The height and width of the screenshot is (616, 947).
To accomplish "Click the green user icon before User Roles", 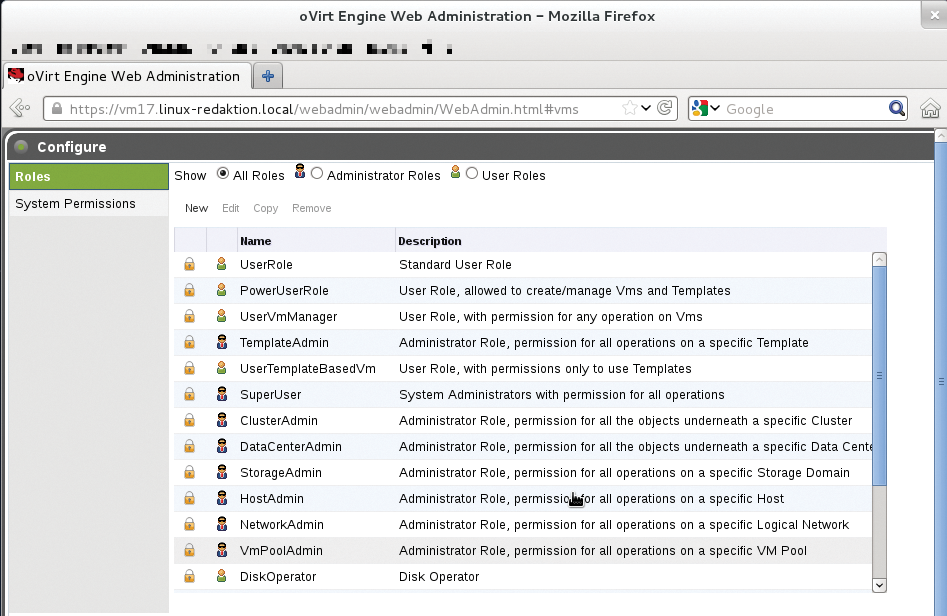I will [456, 174].
